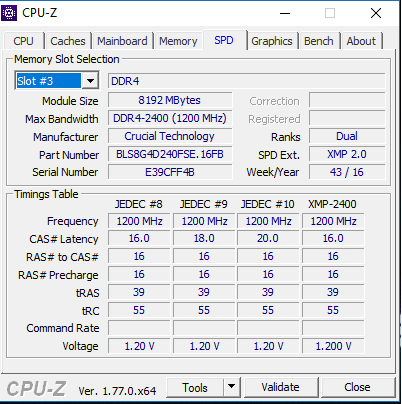
Task: Click the Slot #3 combo box field
Action: pyautogui.click(x=57, y=81)
